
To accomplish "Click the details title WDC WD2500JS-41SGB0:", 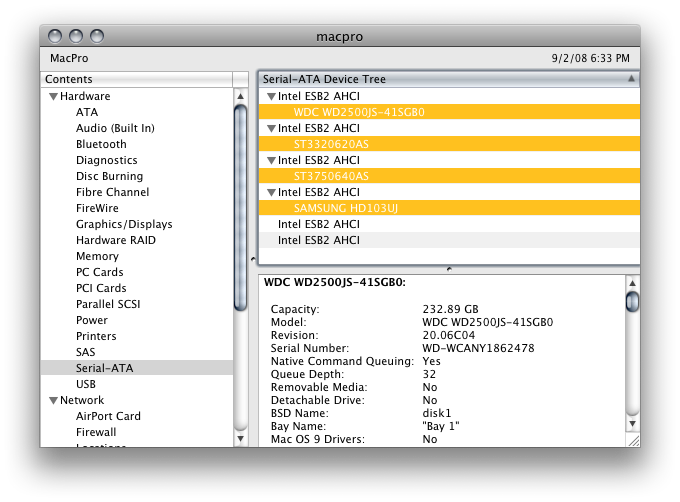I will tap(335, 283).
